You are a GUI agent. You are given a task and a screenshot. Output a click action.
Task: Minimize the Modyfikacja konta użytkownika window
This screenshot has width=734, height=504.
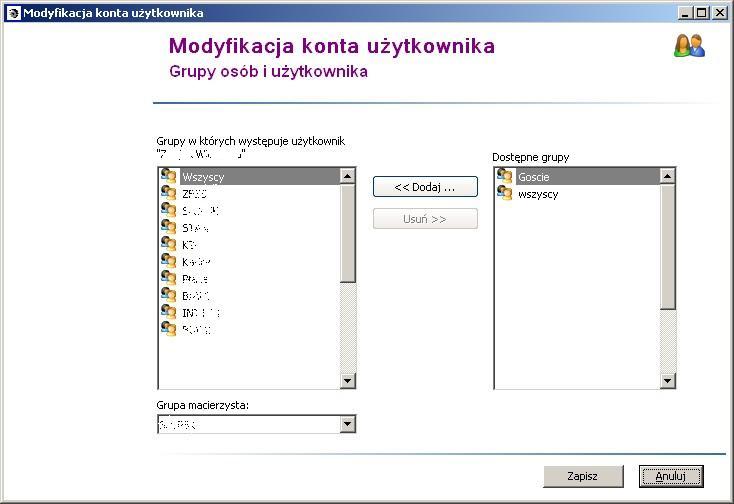click(685, 13)
